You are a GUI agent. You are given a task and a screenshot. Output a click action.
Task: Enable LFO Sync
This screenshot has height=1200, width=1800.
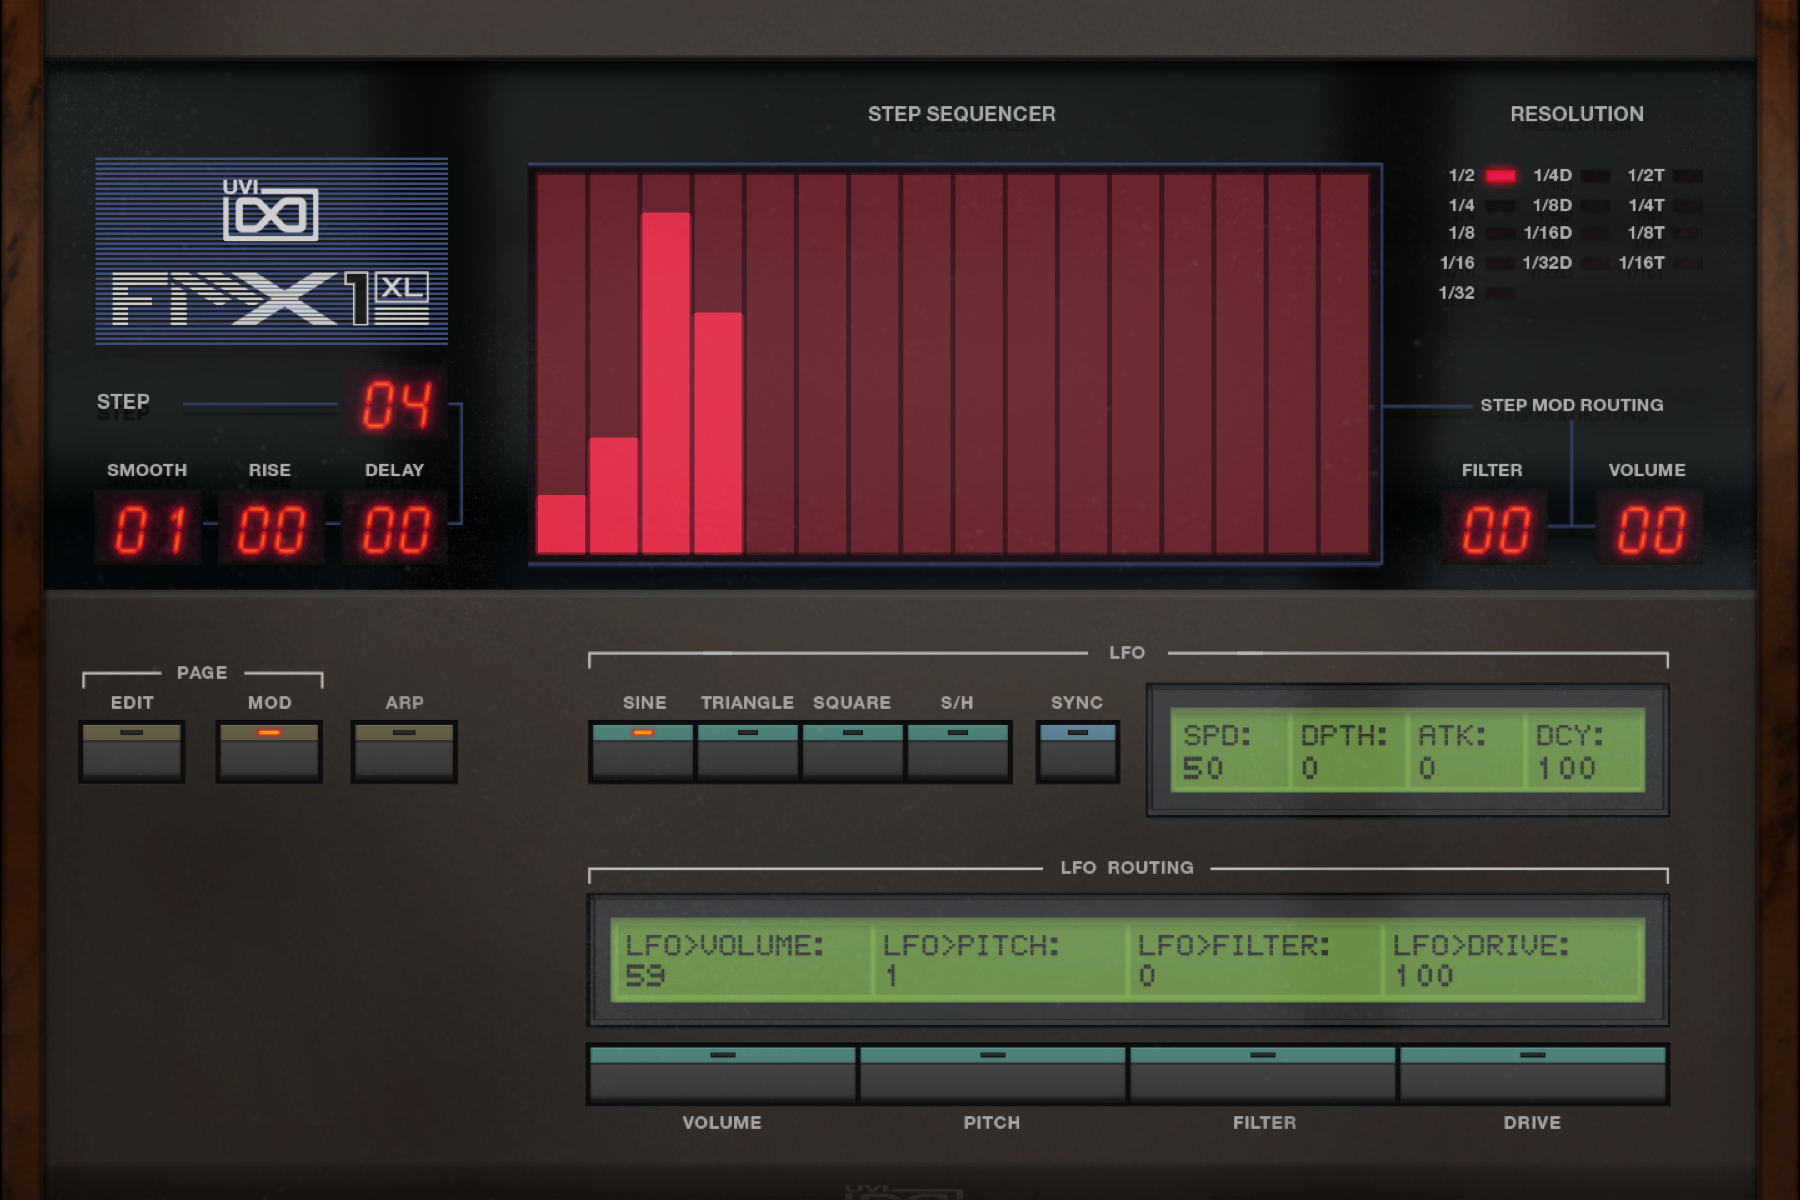1078,752
